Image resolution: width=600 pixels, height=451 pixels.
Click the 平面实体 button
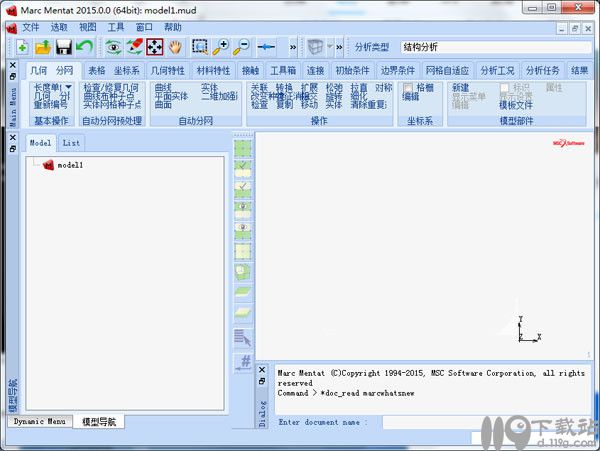[x=171, y=96]
